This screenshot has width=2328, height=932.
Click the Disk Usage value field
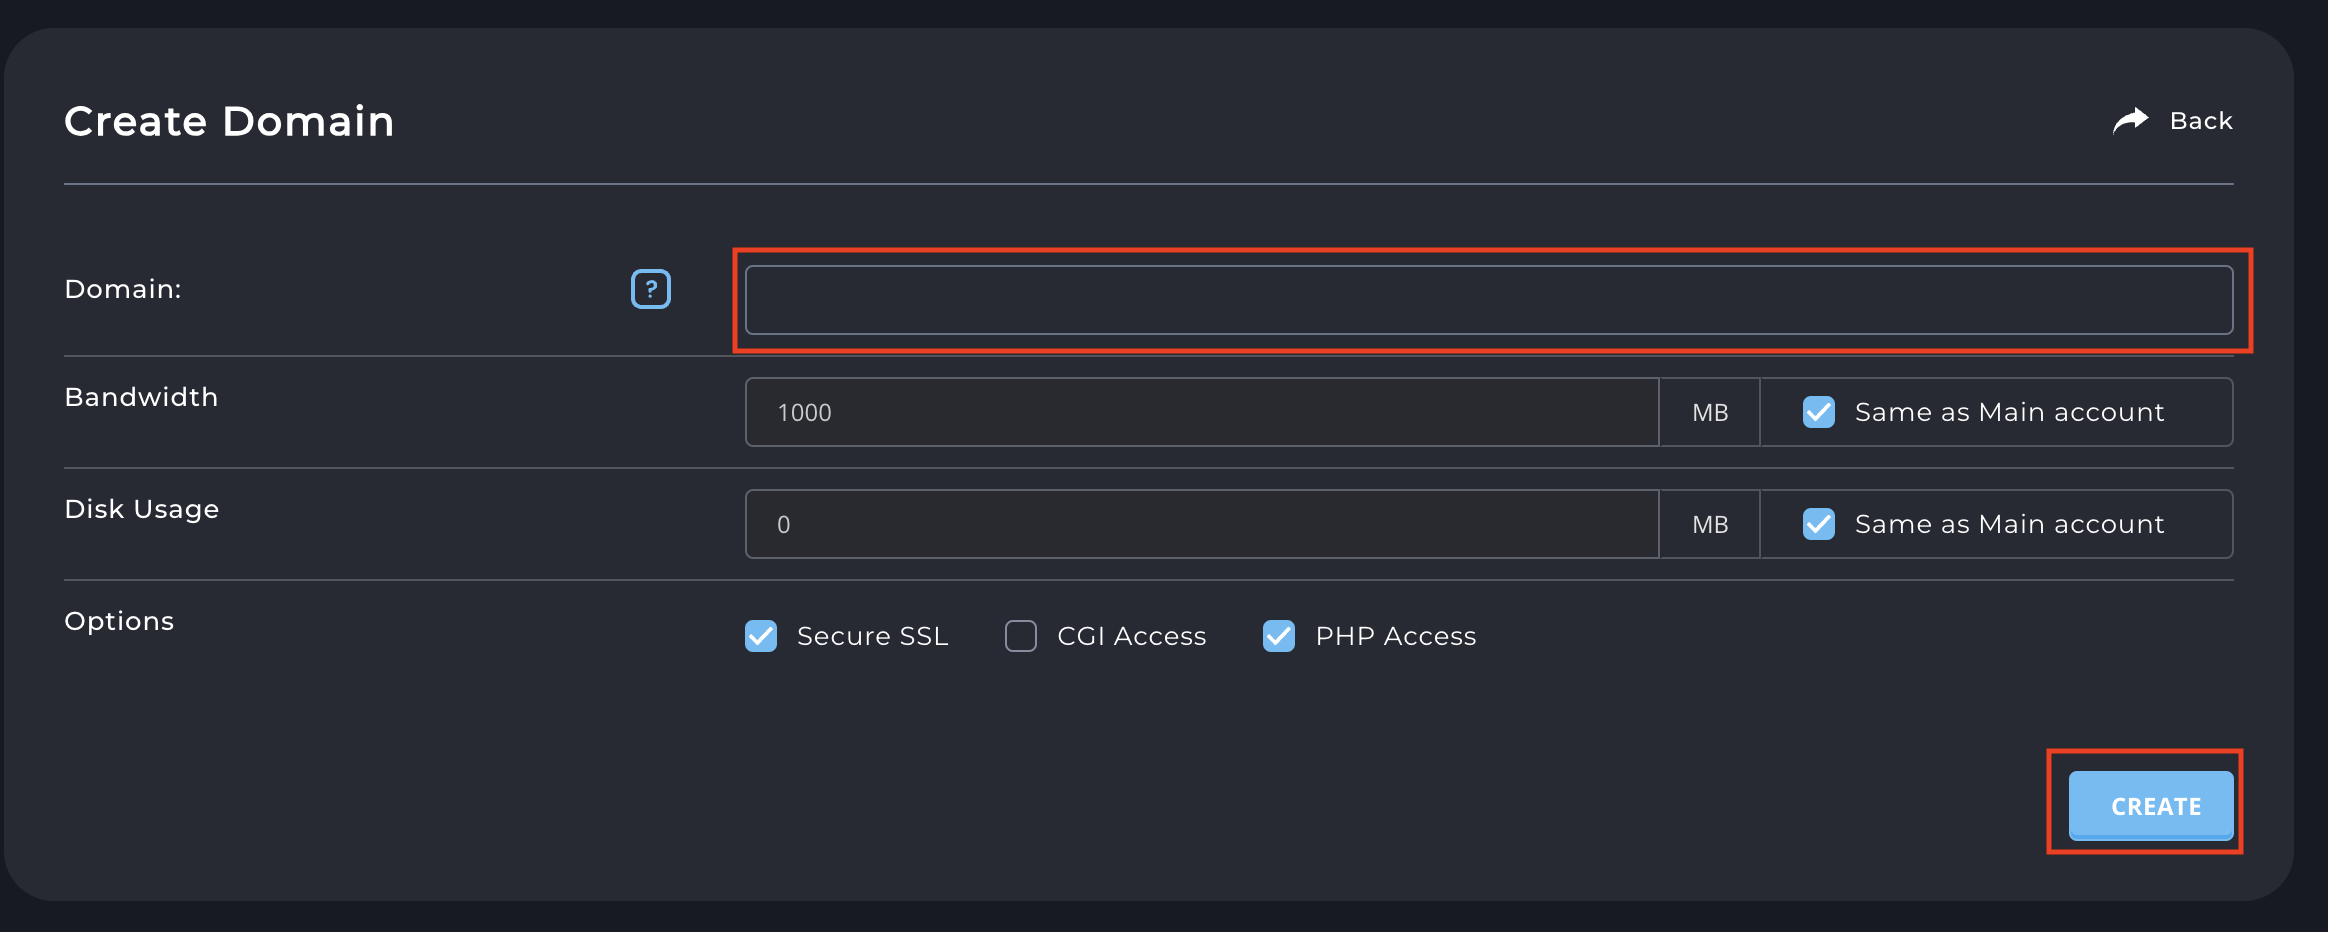coord(1202,524)
